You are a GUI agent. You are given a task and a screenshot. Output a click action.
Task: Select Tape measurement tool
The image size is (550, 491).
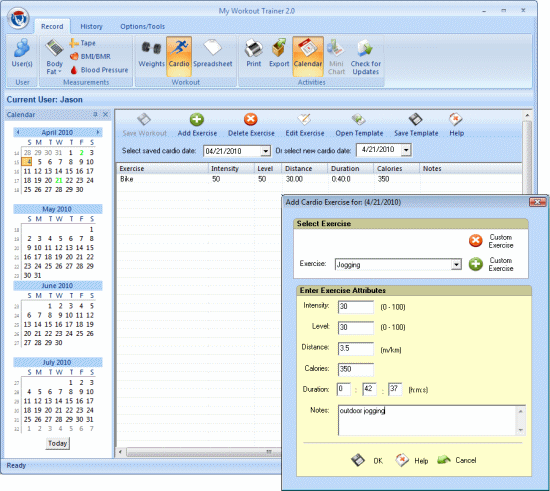[x=83, y=43]
